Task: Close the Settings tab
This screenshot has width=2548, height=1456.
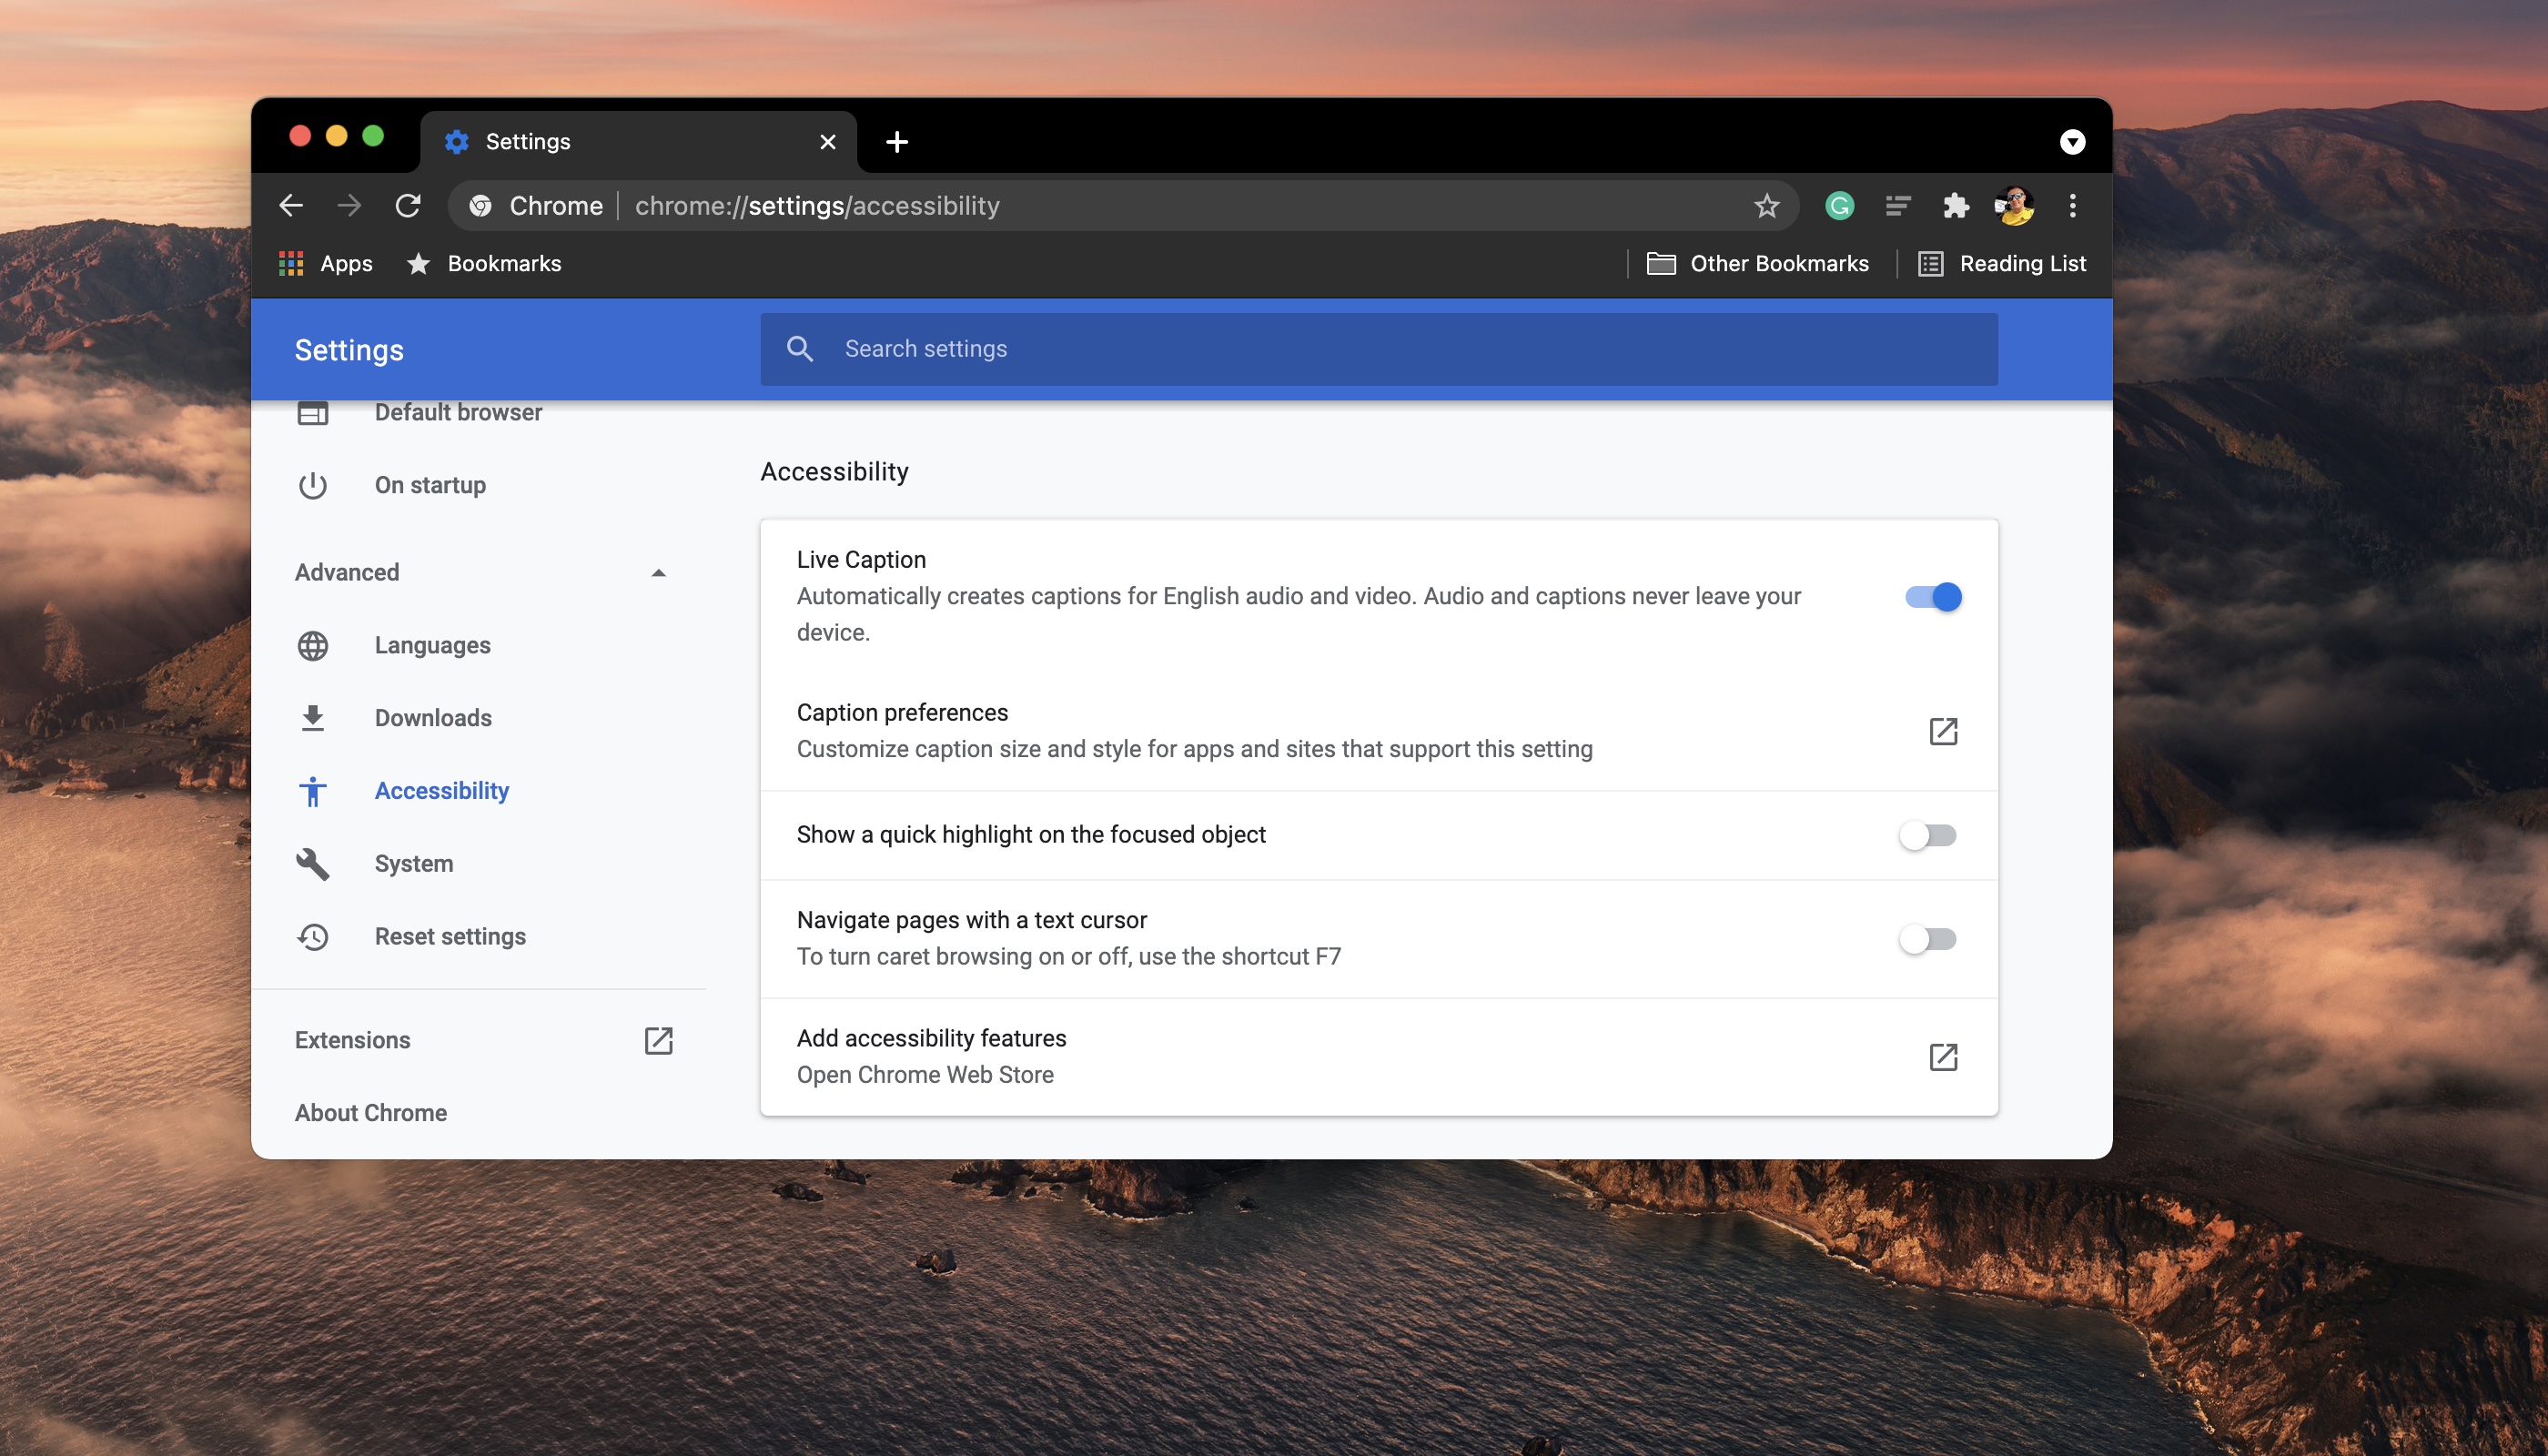Action: tap(827, 142)
